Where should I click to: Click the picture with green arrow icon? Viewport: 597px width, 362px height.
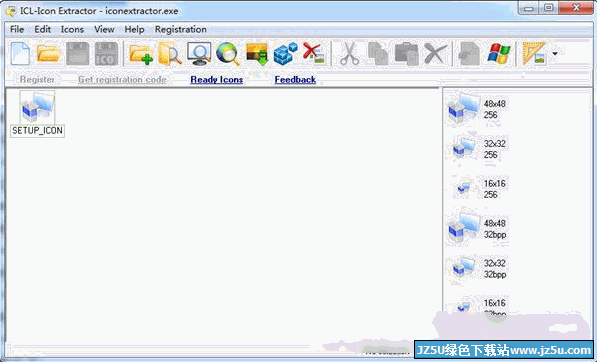[x=257, y=54]
